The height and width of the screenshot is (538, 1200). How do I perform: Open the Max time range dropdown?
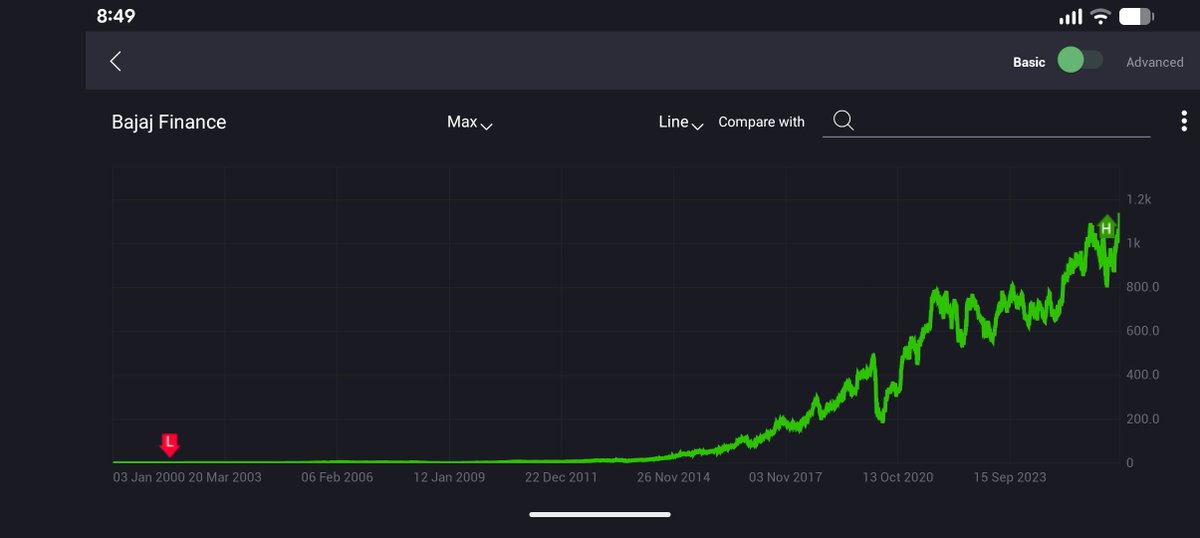coord(470,122)
